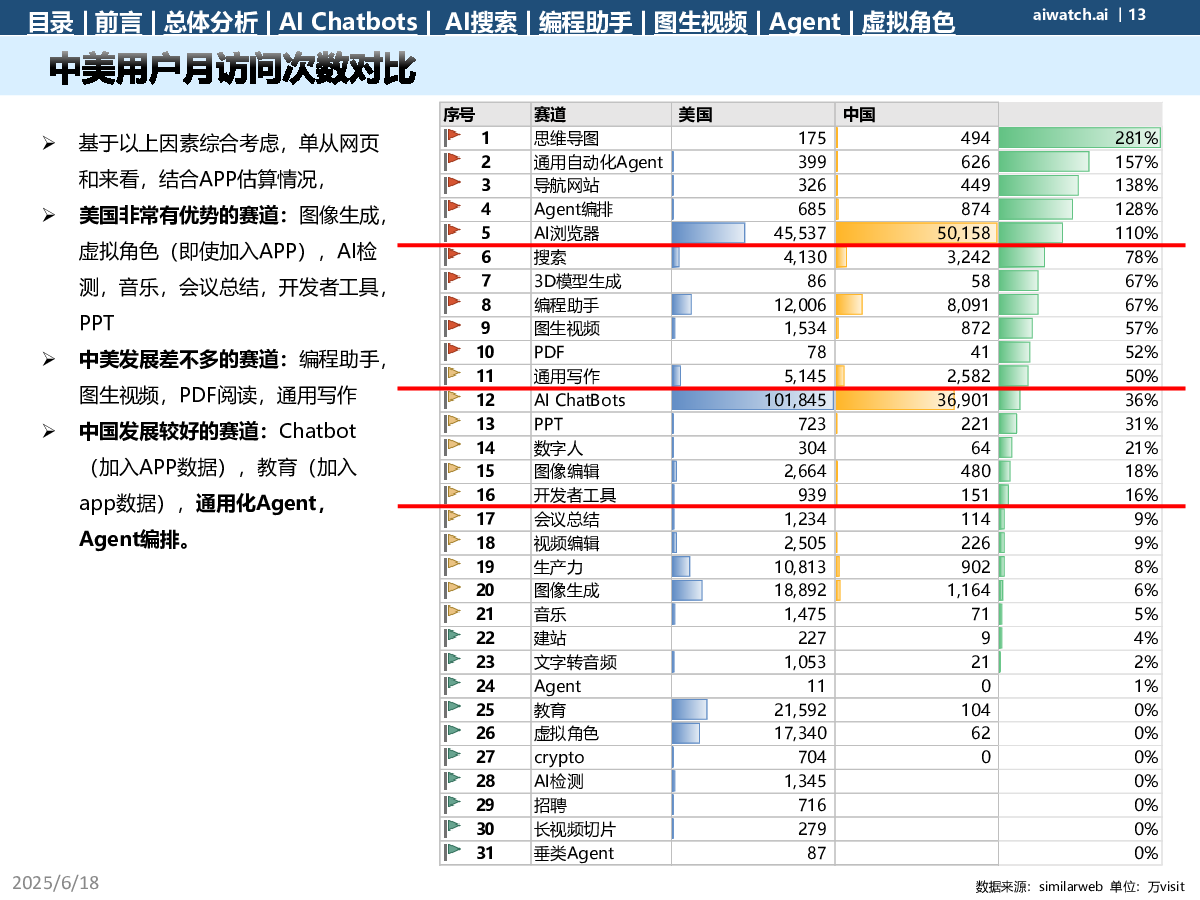Viewport: 1200px width, 900px height.
Task: Click the 序号 column header
Action: click(x=484, y=114)
